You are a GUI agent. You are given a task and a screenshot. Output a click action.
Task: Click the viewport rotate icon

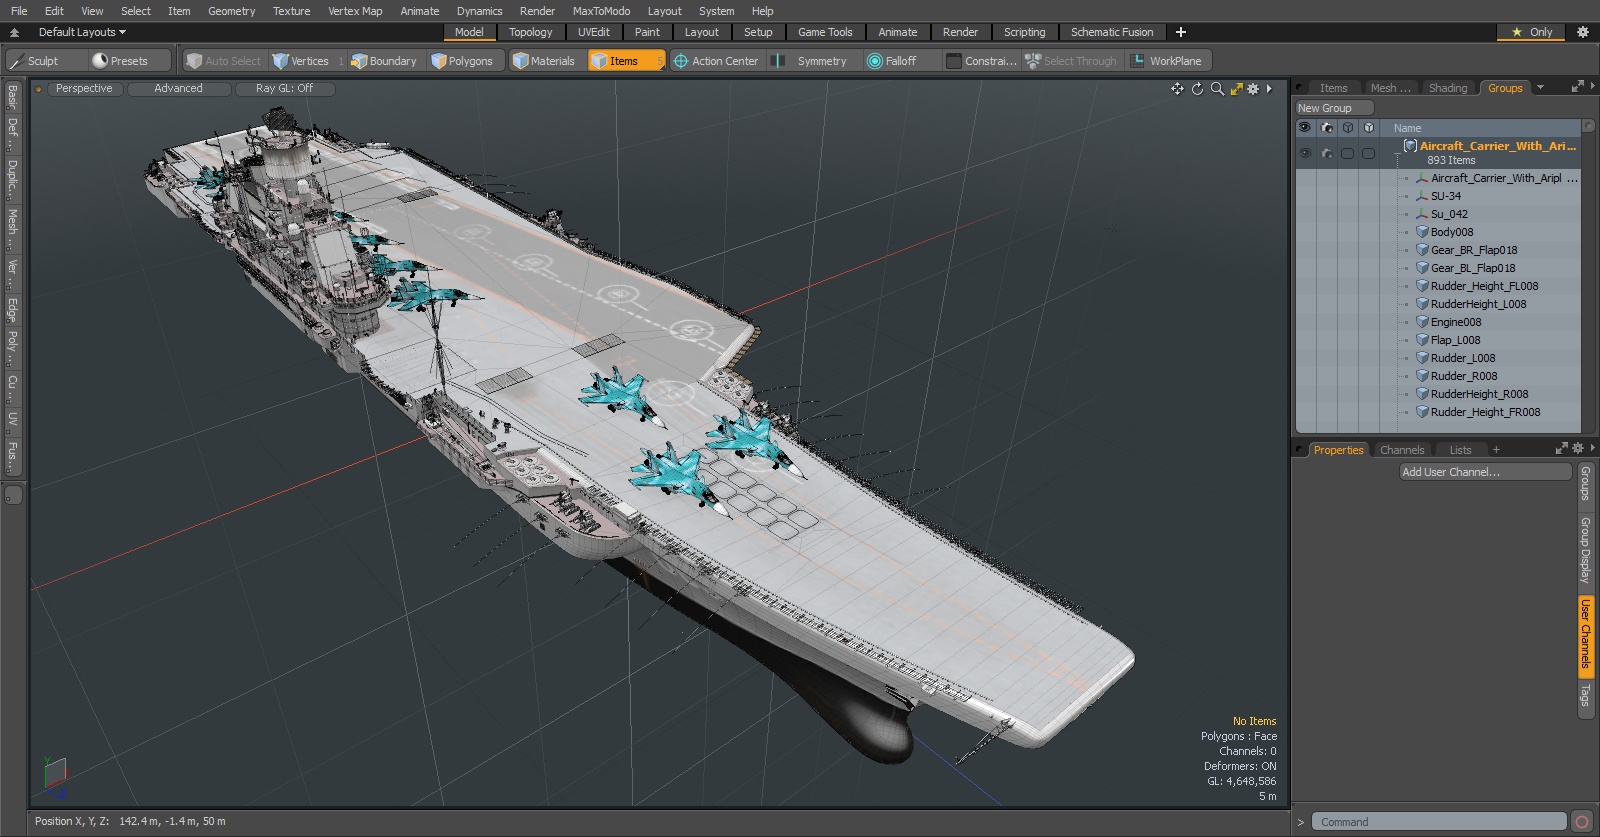(1197, 89)
